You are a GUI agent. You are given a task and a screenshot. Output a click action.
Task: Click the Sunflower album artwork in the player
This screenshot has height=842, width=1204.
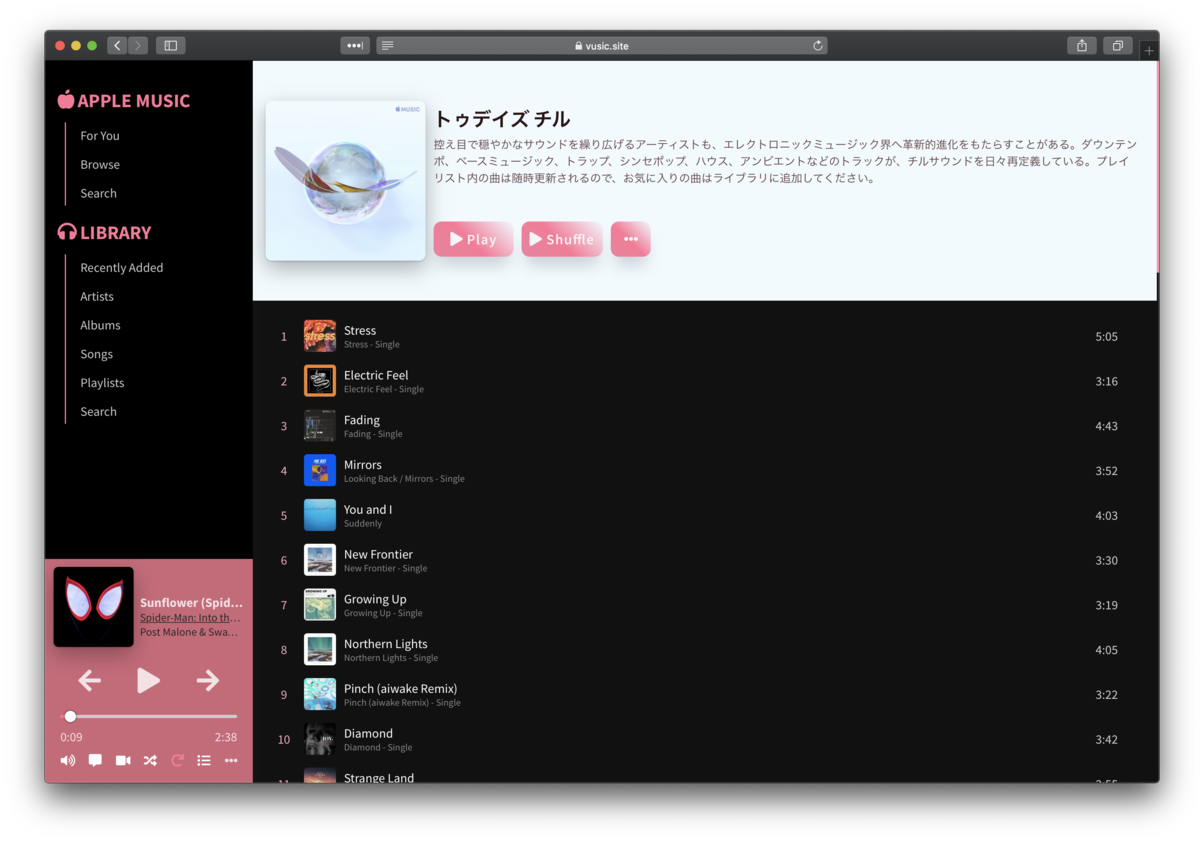tap(93, 607)
